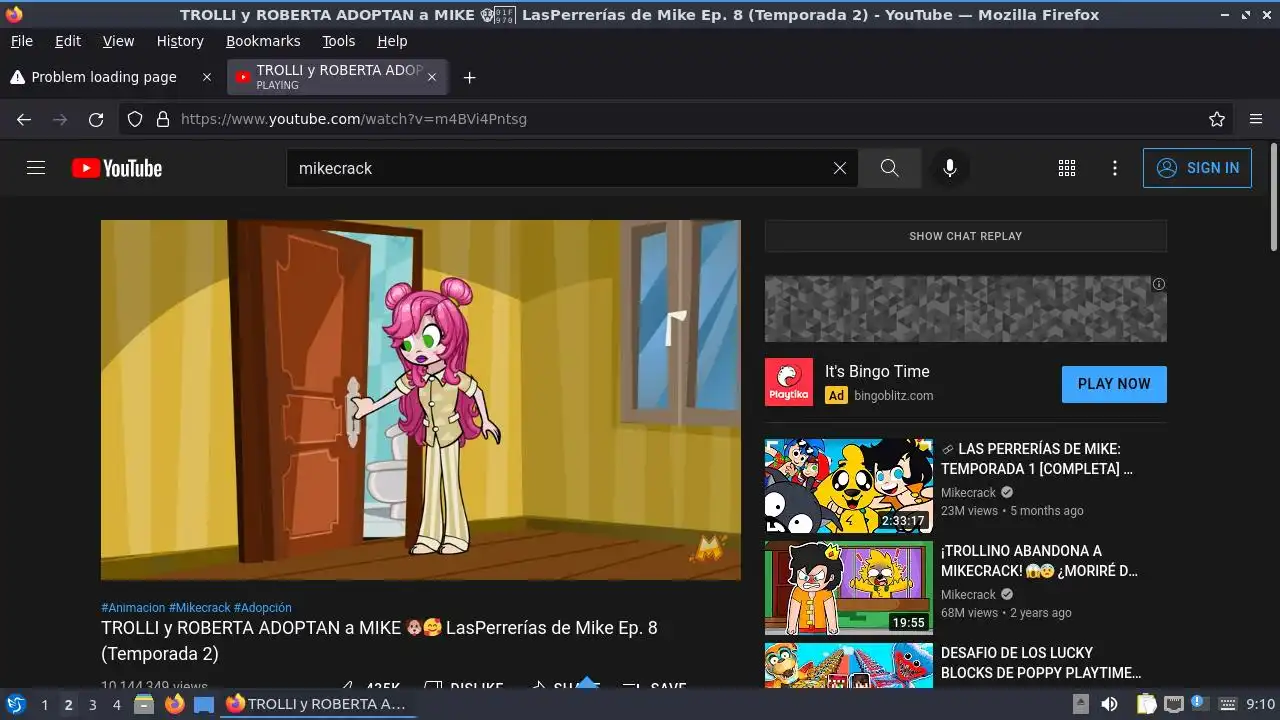Click update notifier tray icon

coord(1199,703)
